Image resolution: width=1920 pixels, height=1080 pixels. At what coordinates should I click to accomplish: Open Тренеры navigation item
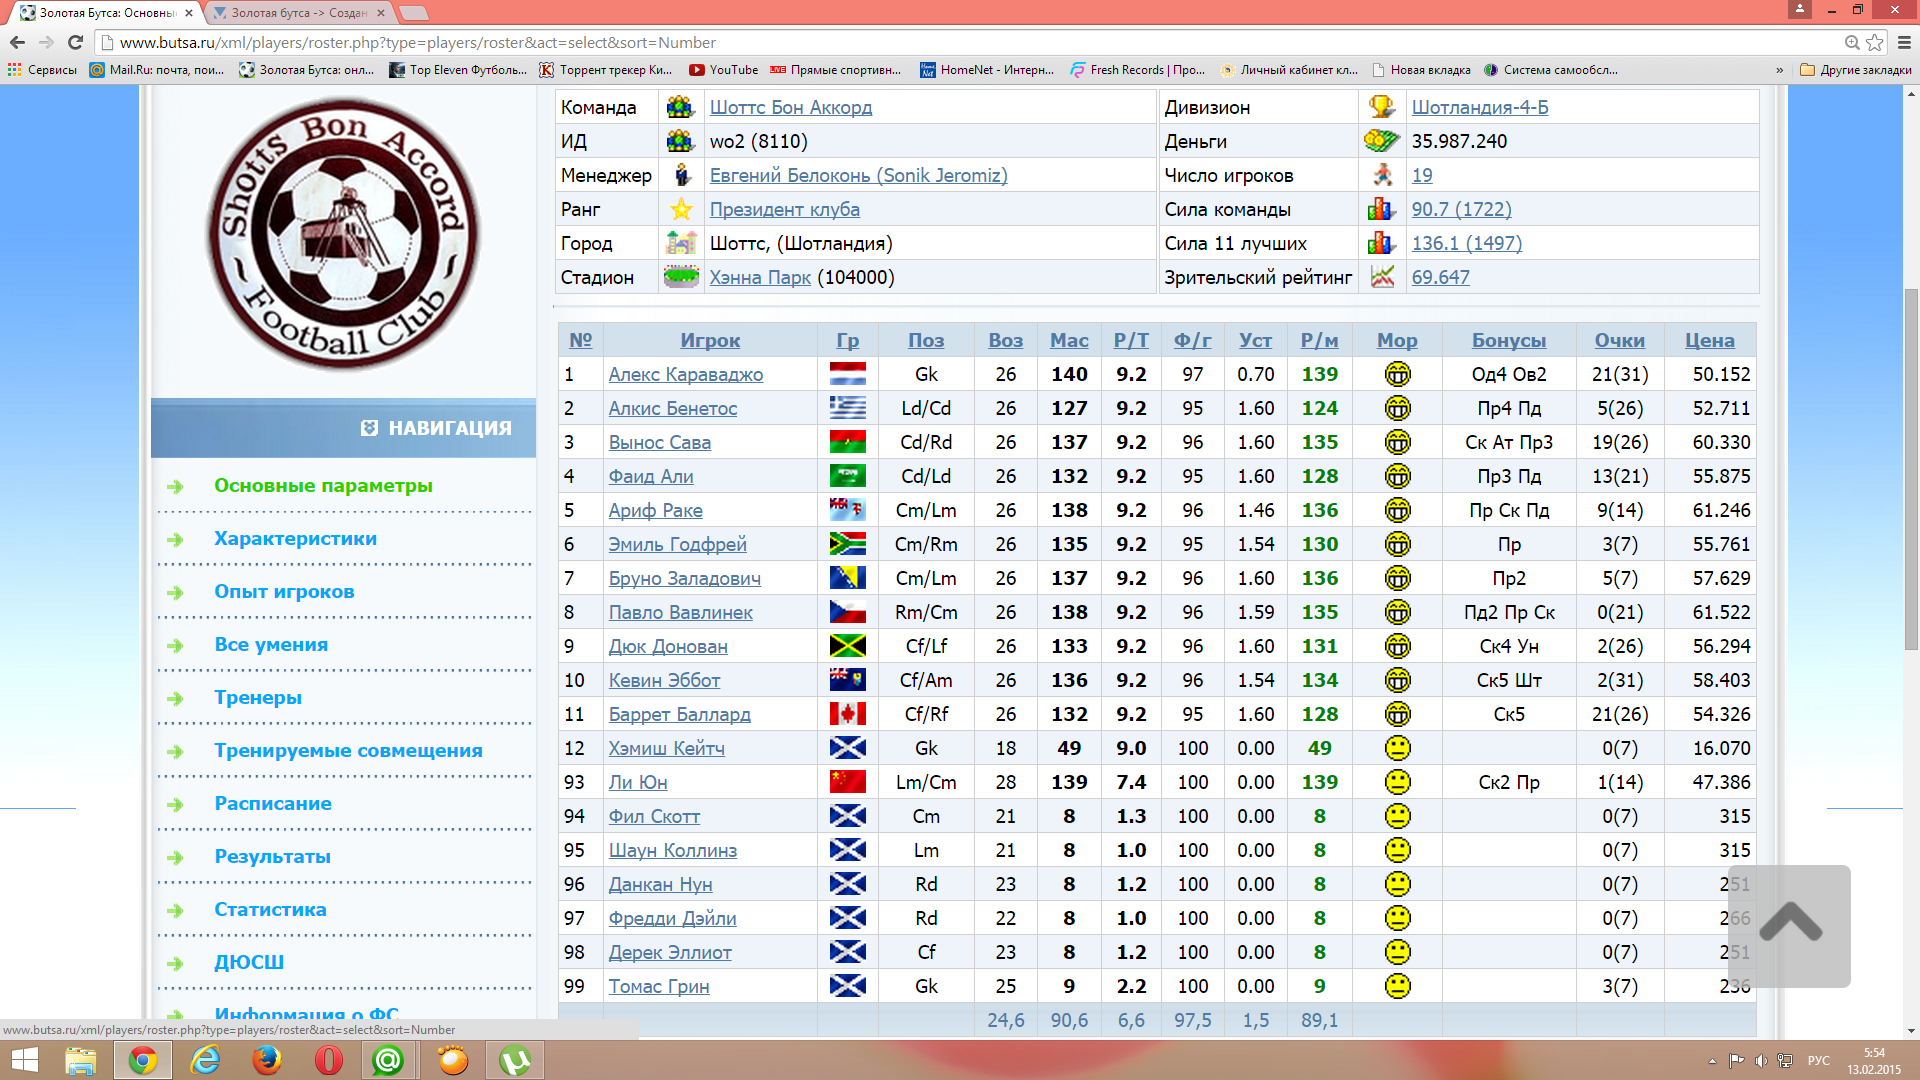(258, 697)
